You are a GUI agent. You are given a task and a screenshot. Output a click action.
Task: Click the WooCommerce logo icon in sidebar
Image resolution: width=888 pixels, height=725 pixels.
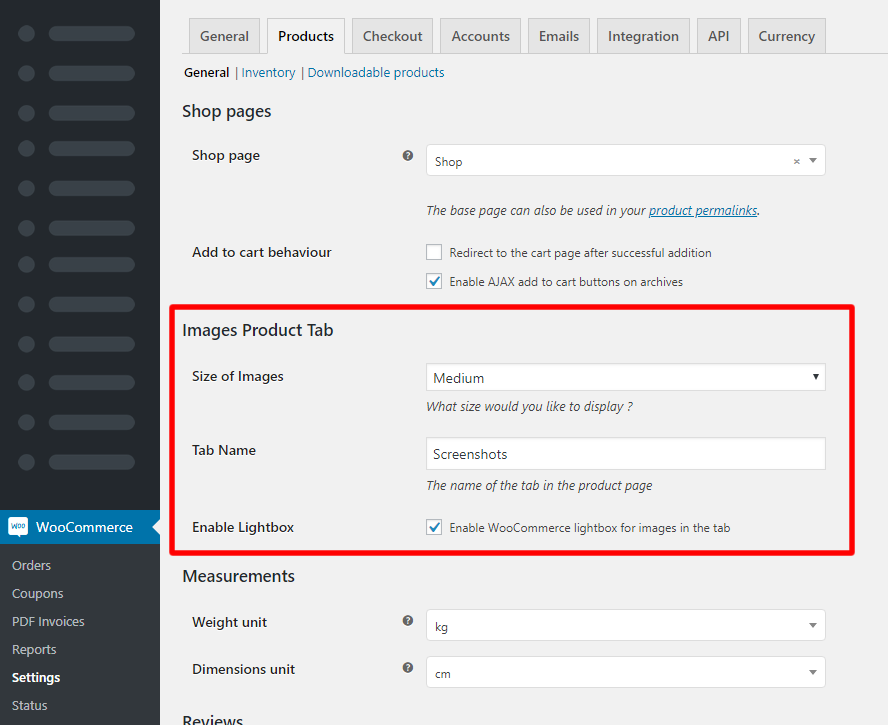[x=18, y=527]
